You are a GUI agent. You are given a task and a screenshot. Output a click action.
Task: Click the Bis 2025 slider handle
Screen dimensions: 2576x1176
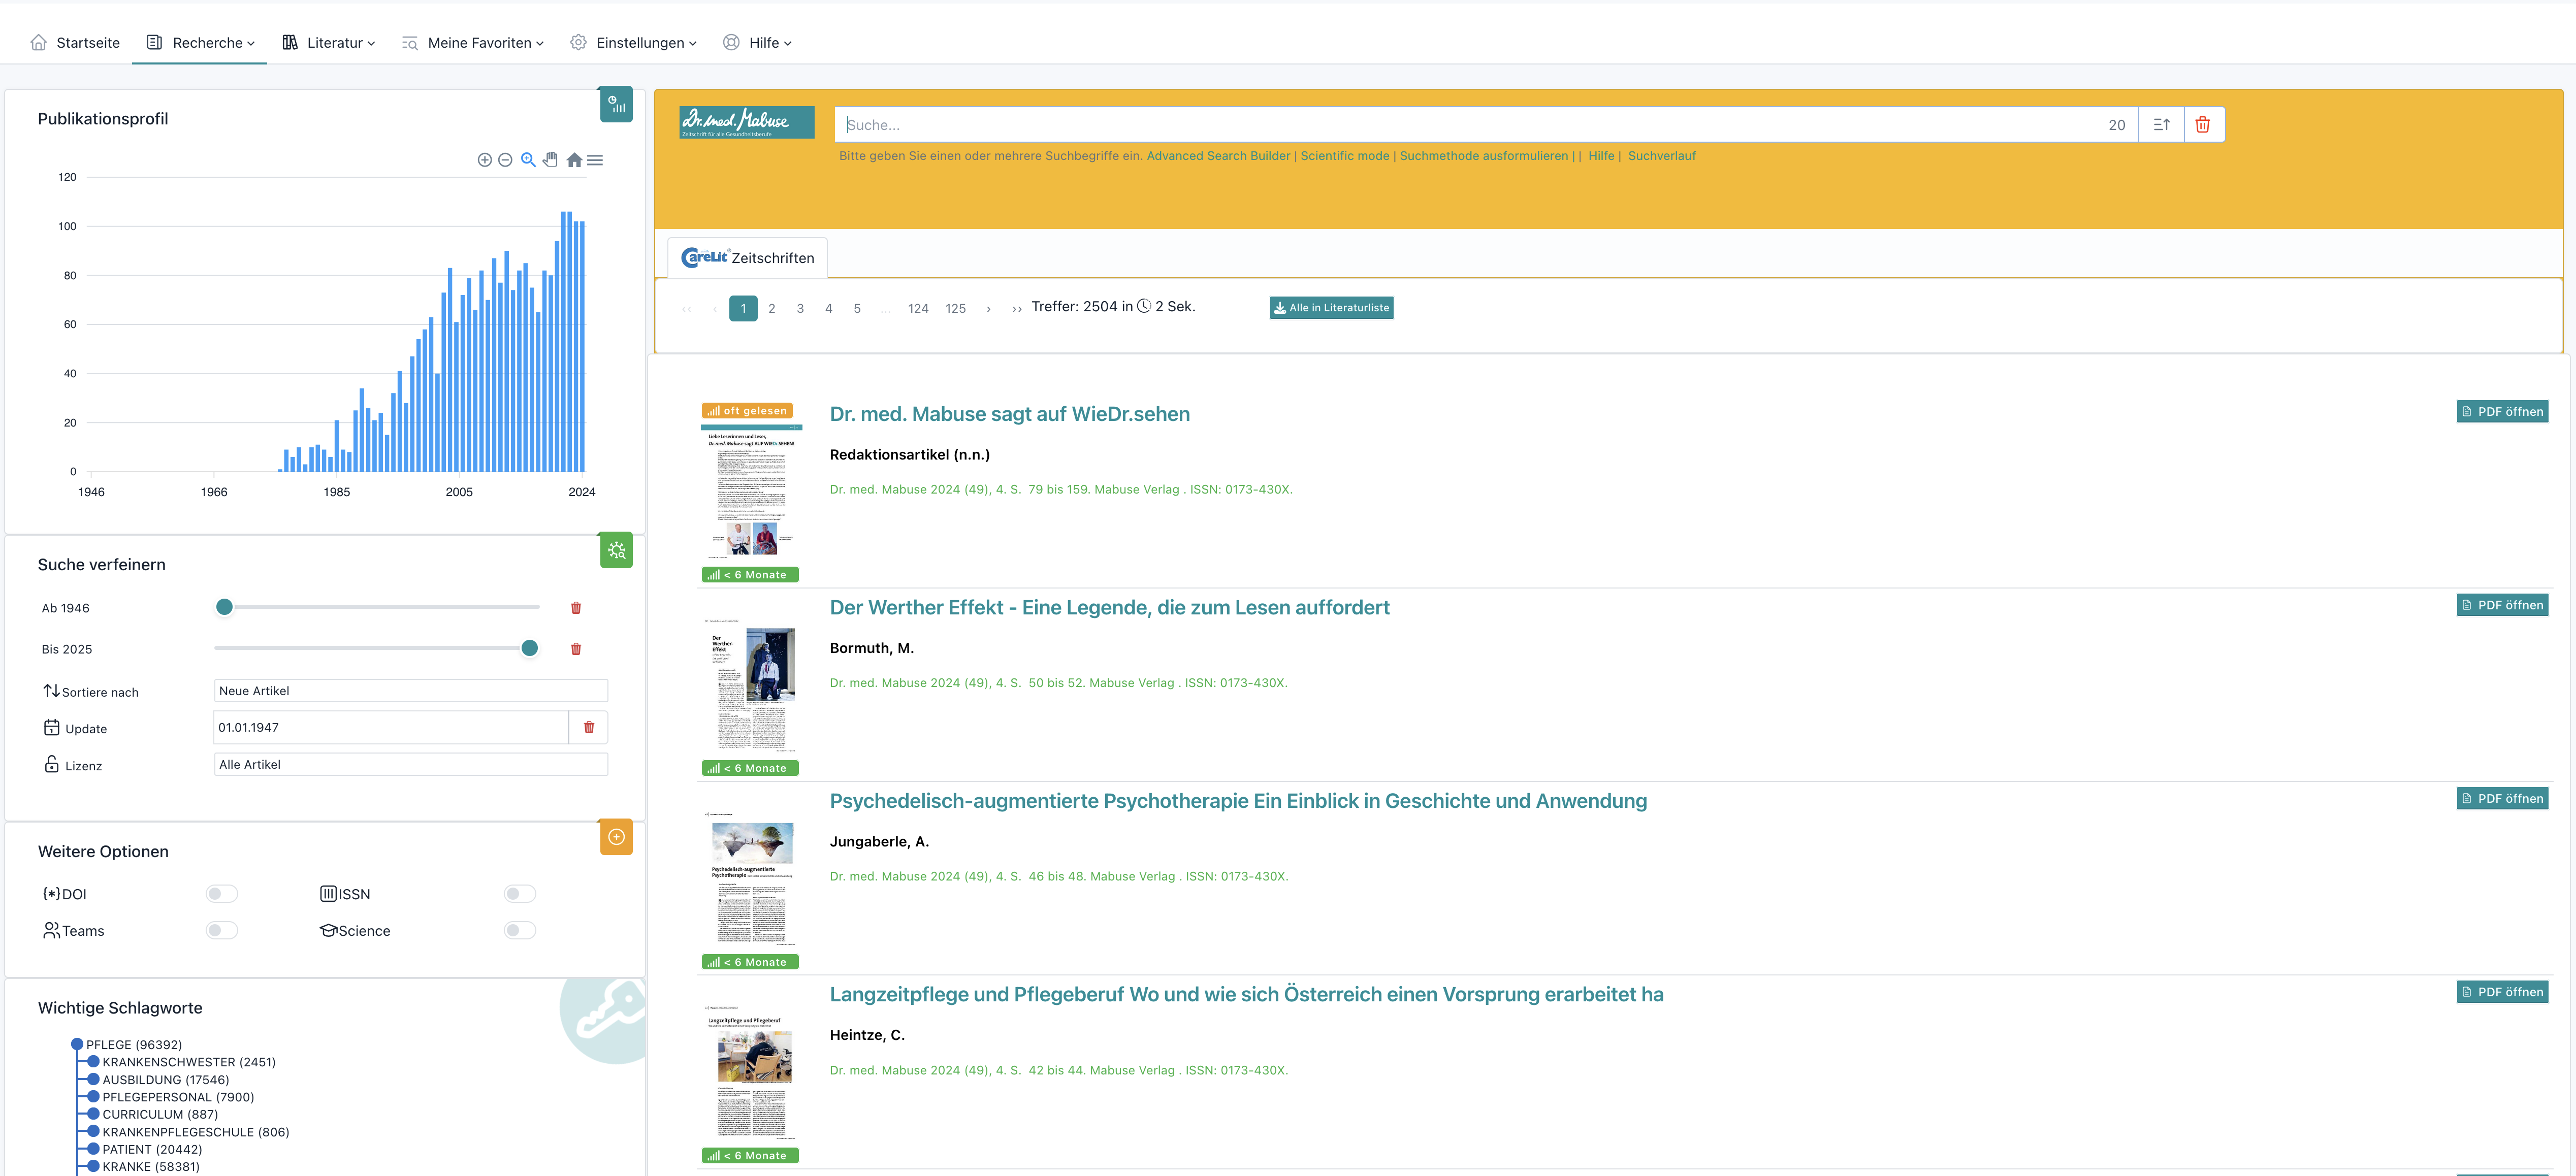point(529,648)
